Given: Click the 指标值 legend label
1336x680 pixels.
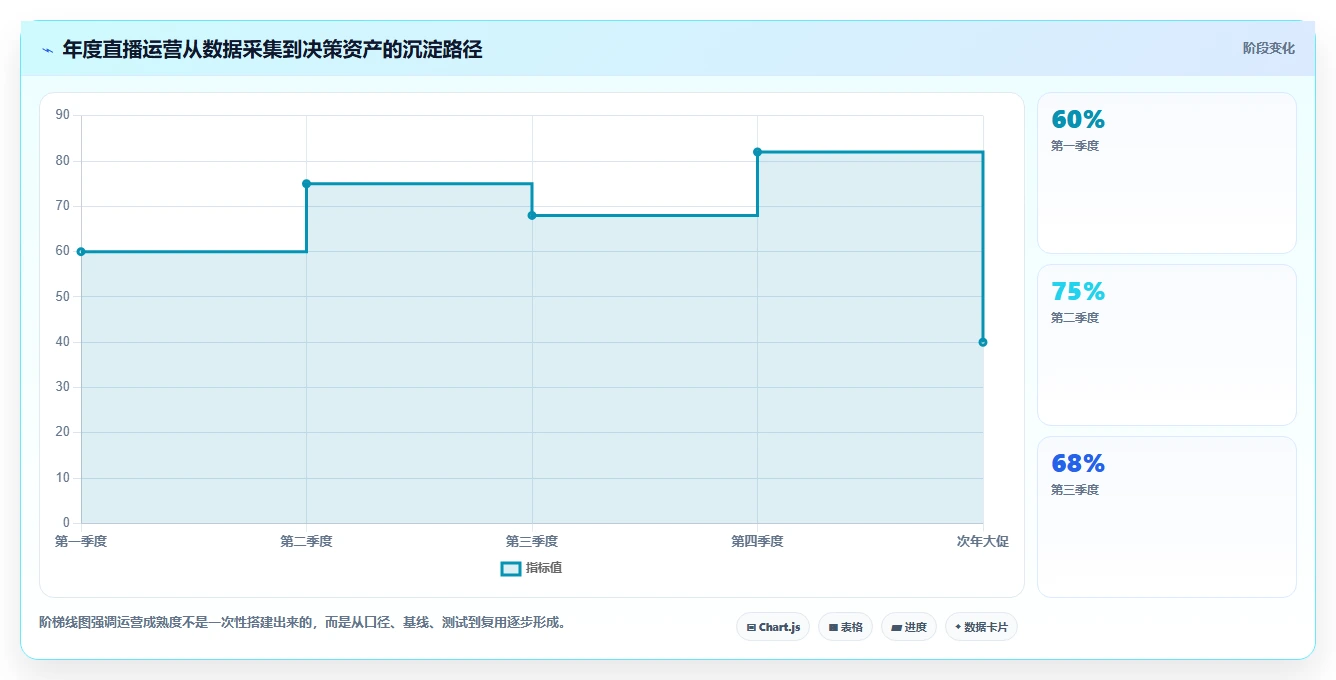Looking at the screenshot, I should 544,568.
